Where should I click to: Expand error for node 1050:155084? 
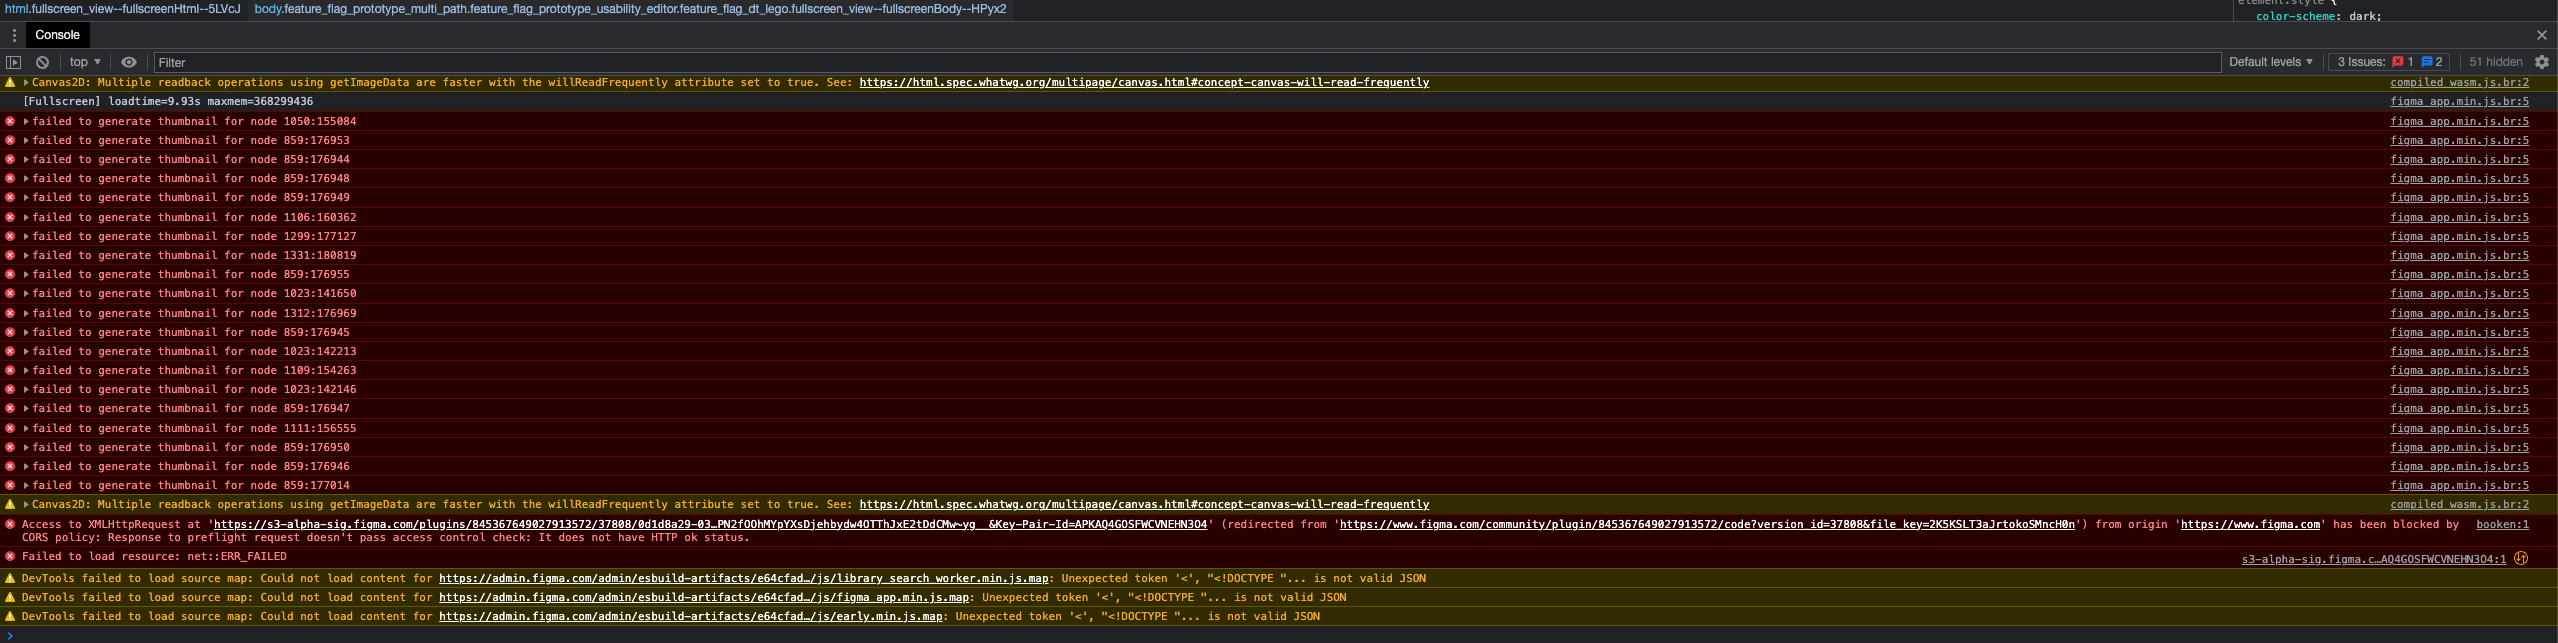(x=26, y=122)
